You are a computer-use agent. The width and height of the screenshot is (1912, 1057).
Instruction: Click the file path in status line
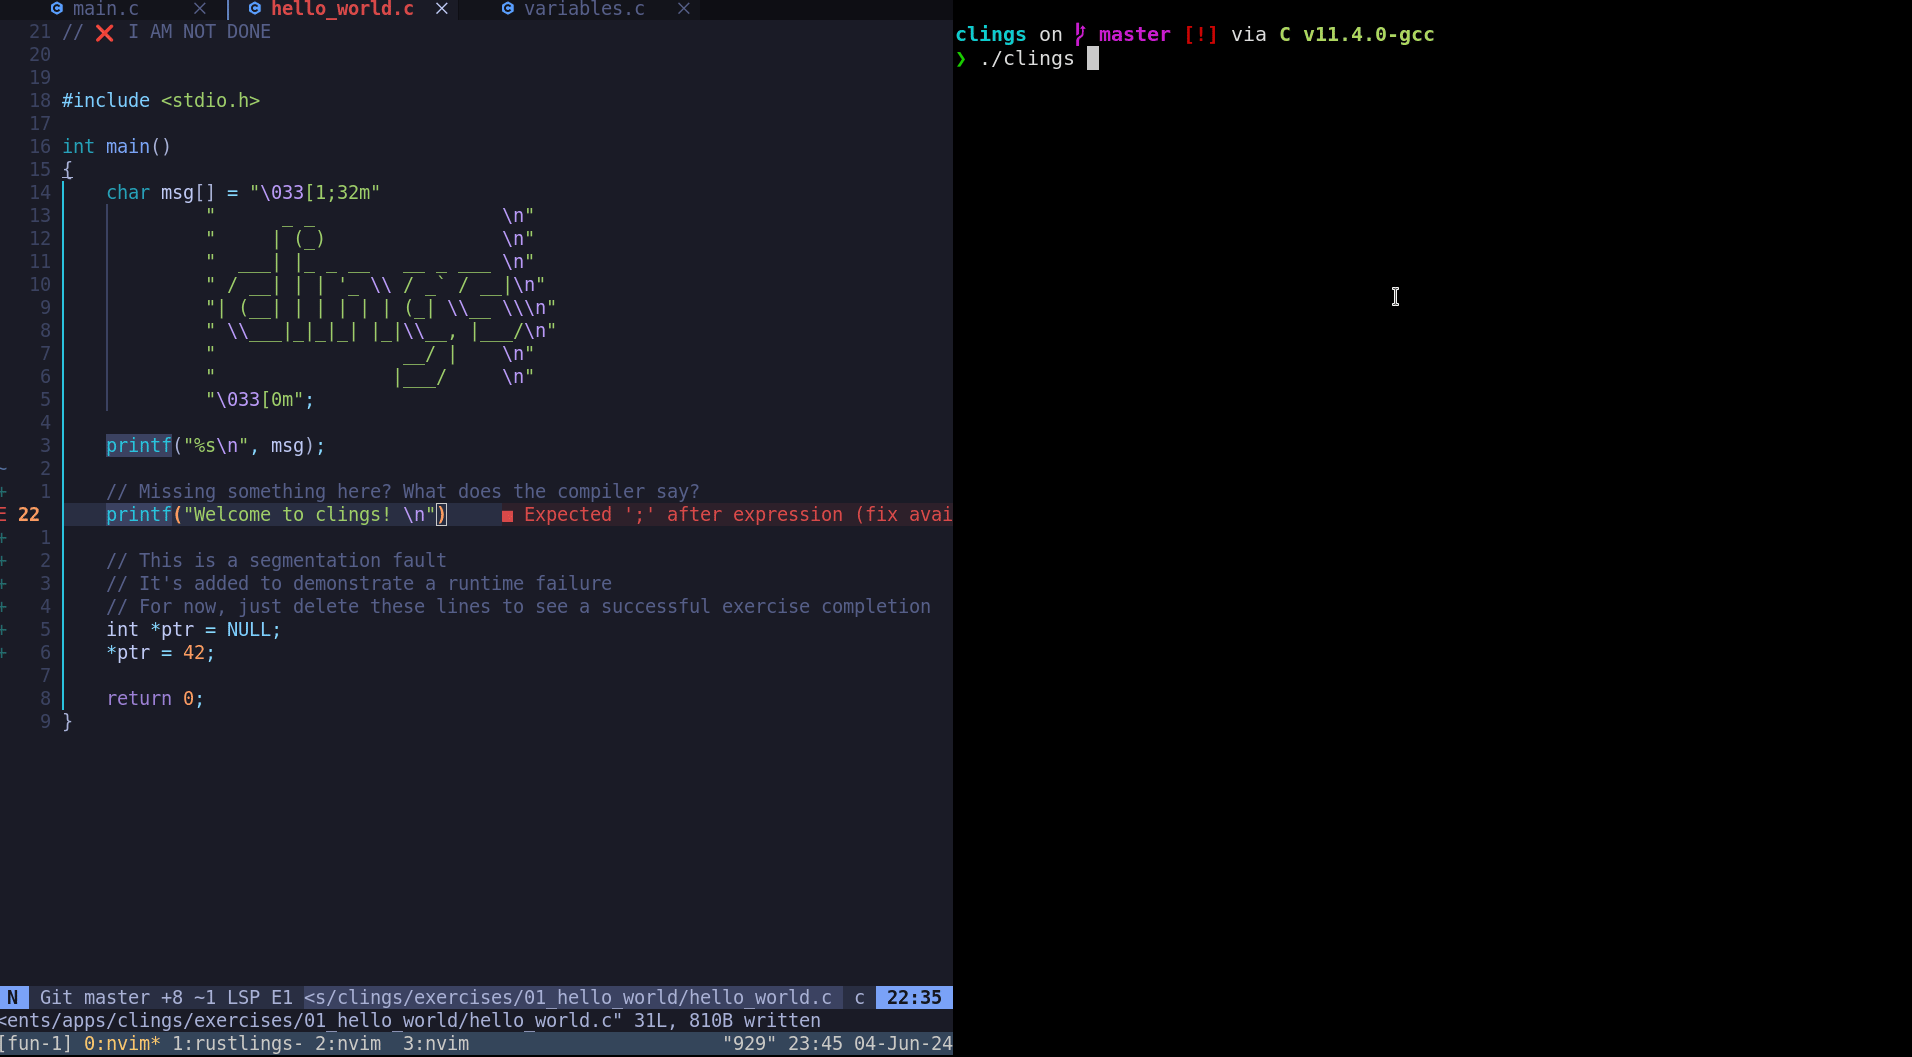568,998
